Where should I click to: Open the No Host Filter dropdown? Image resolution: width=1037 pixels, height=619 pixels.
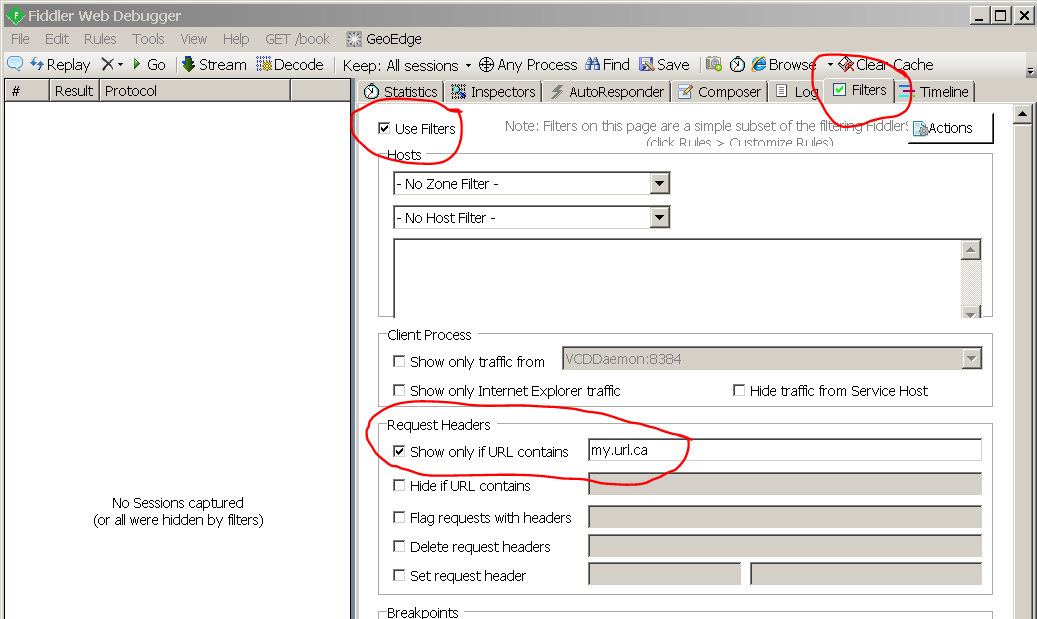pyautogui.click(x=659, y=217)
